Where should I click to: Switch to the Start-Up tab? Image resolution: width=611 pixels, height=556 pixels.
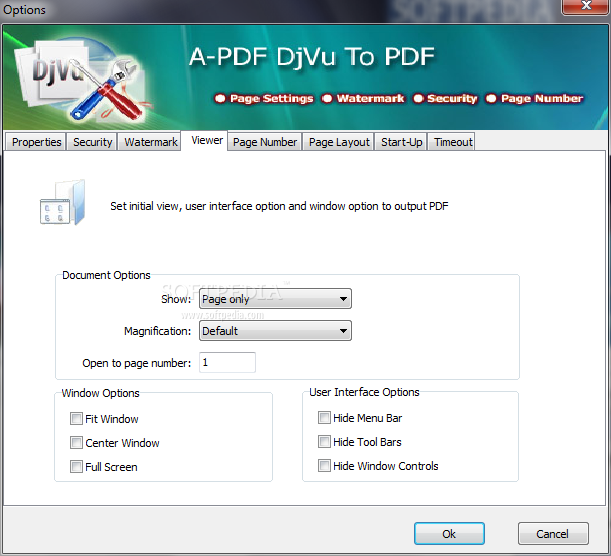click(401, 142)
